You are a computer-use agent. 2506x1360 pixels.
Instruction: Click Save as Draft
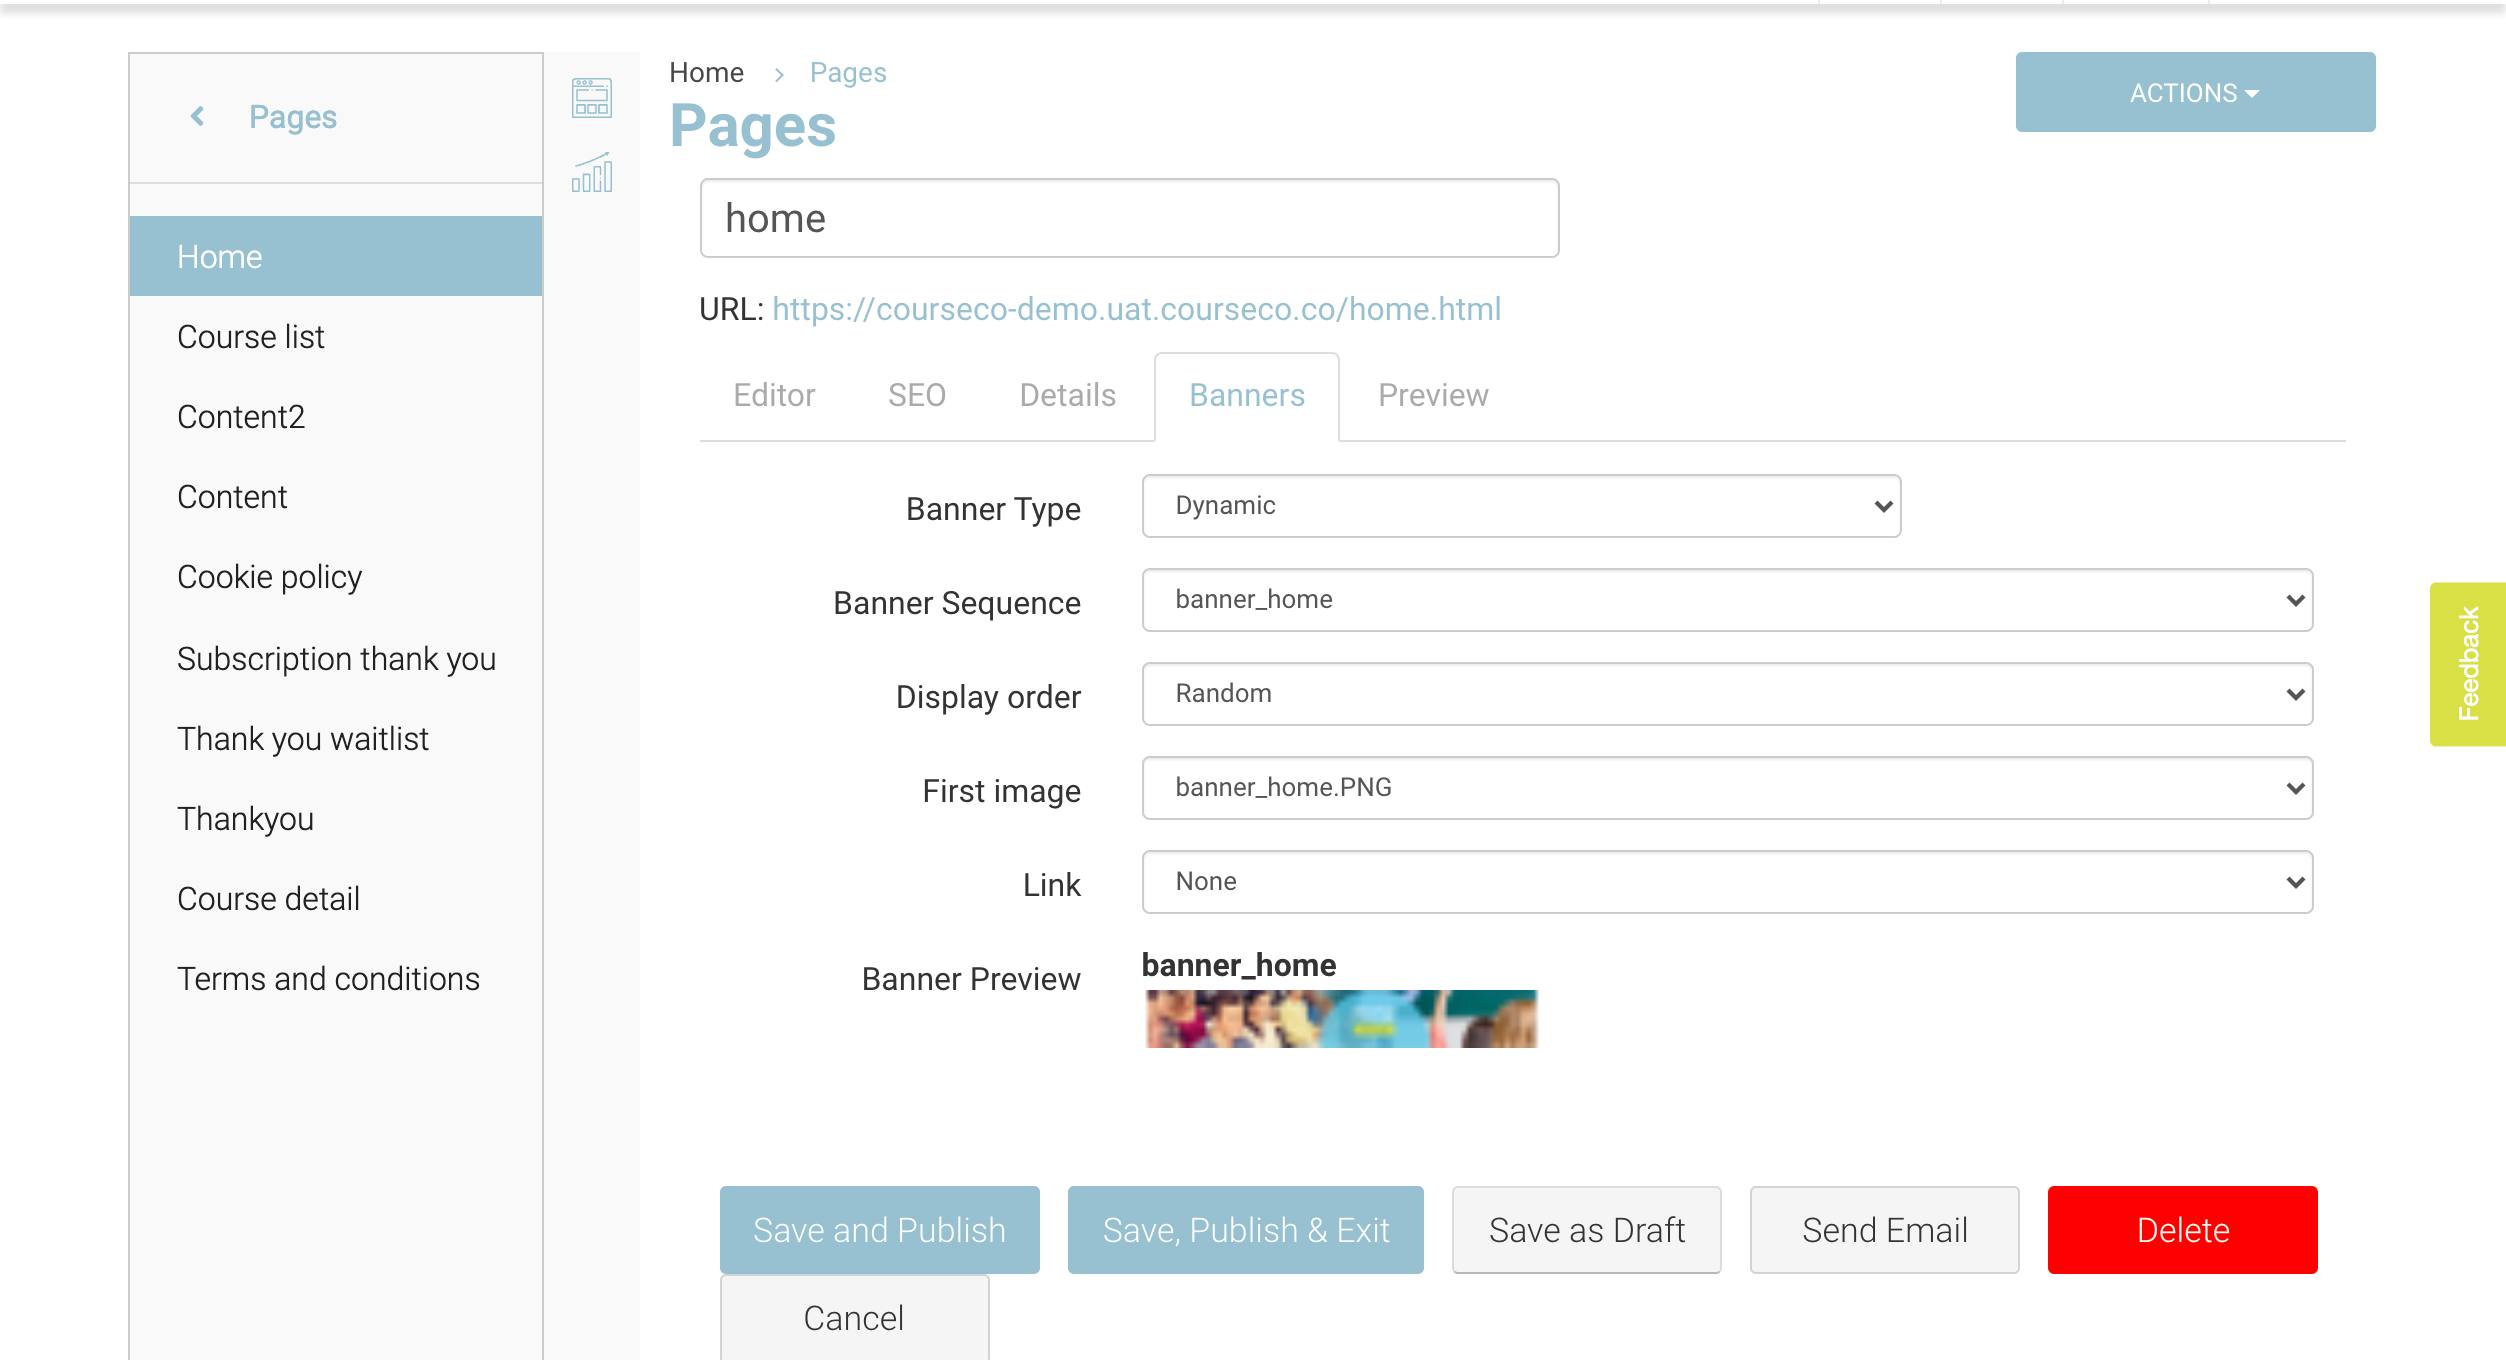pyautogui.click(x=1586, y=1230)
